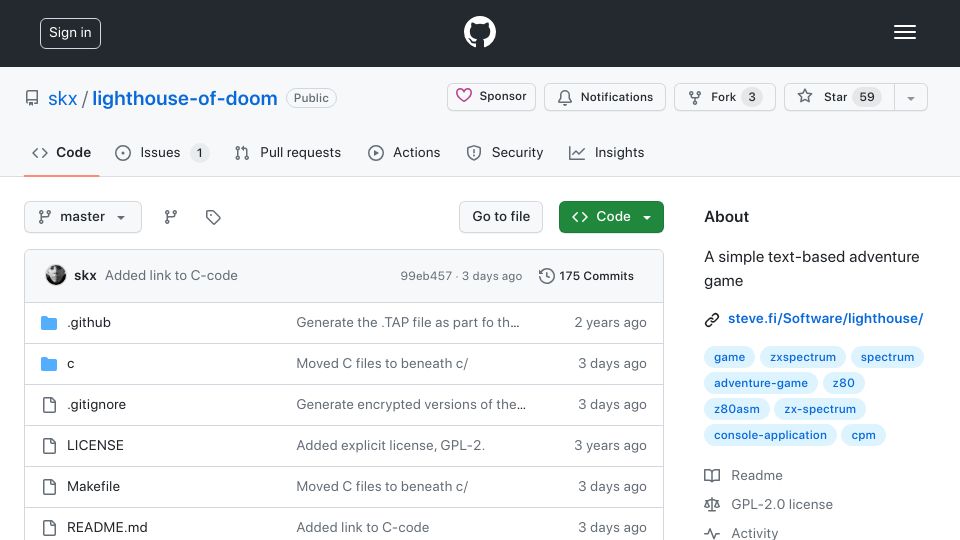Open the Insights tab

(606, 152)
